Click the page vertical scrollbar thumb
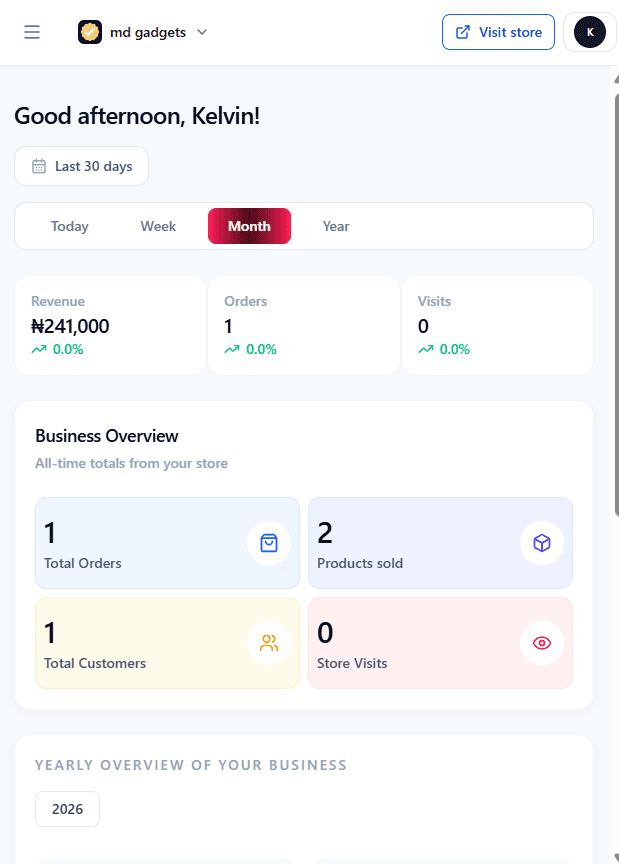The width and height of the screenshot is (619, 864). tap(616, 305)
